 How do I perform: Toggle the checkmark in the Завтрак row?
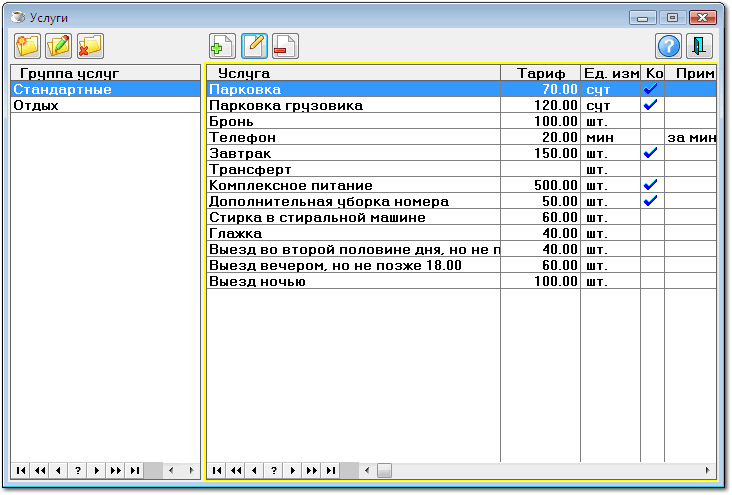click(x=651, y=153)
